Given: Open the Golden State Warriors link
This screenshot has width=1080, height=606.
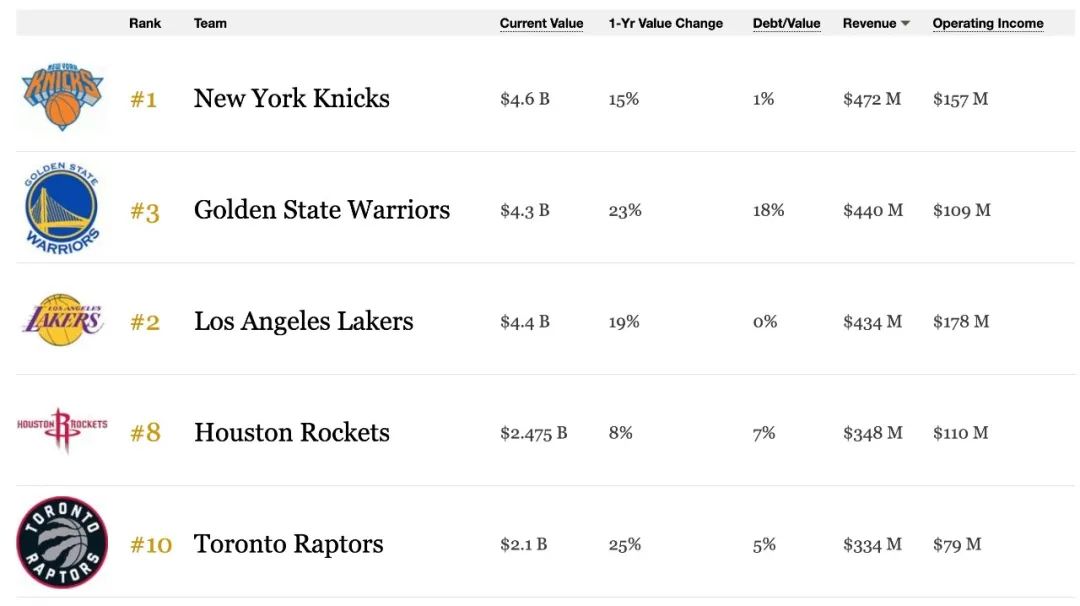Looking at the screenshot, I should click(321, 210).
